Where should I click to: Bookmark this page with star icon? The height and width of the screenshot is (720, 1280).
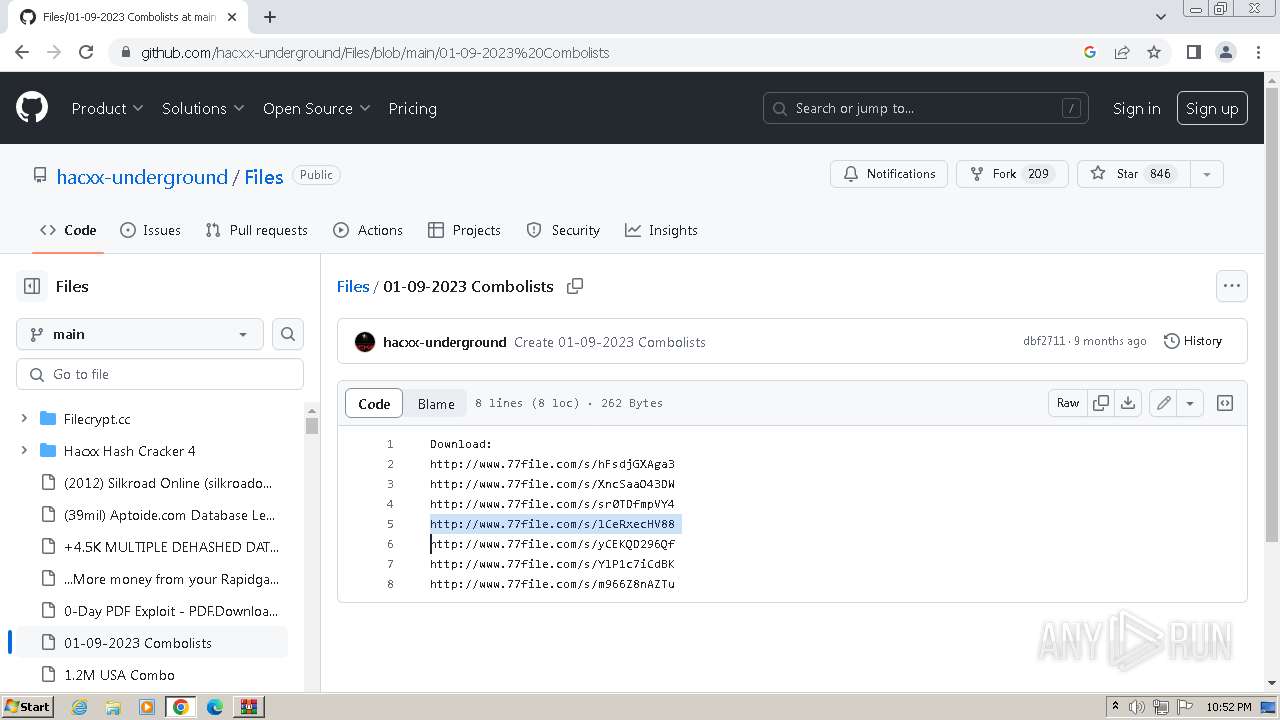click(x=1154, y=52)
